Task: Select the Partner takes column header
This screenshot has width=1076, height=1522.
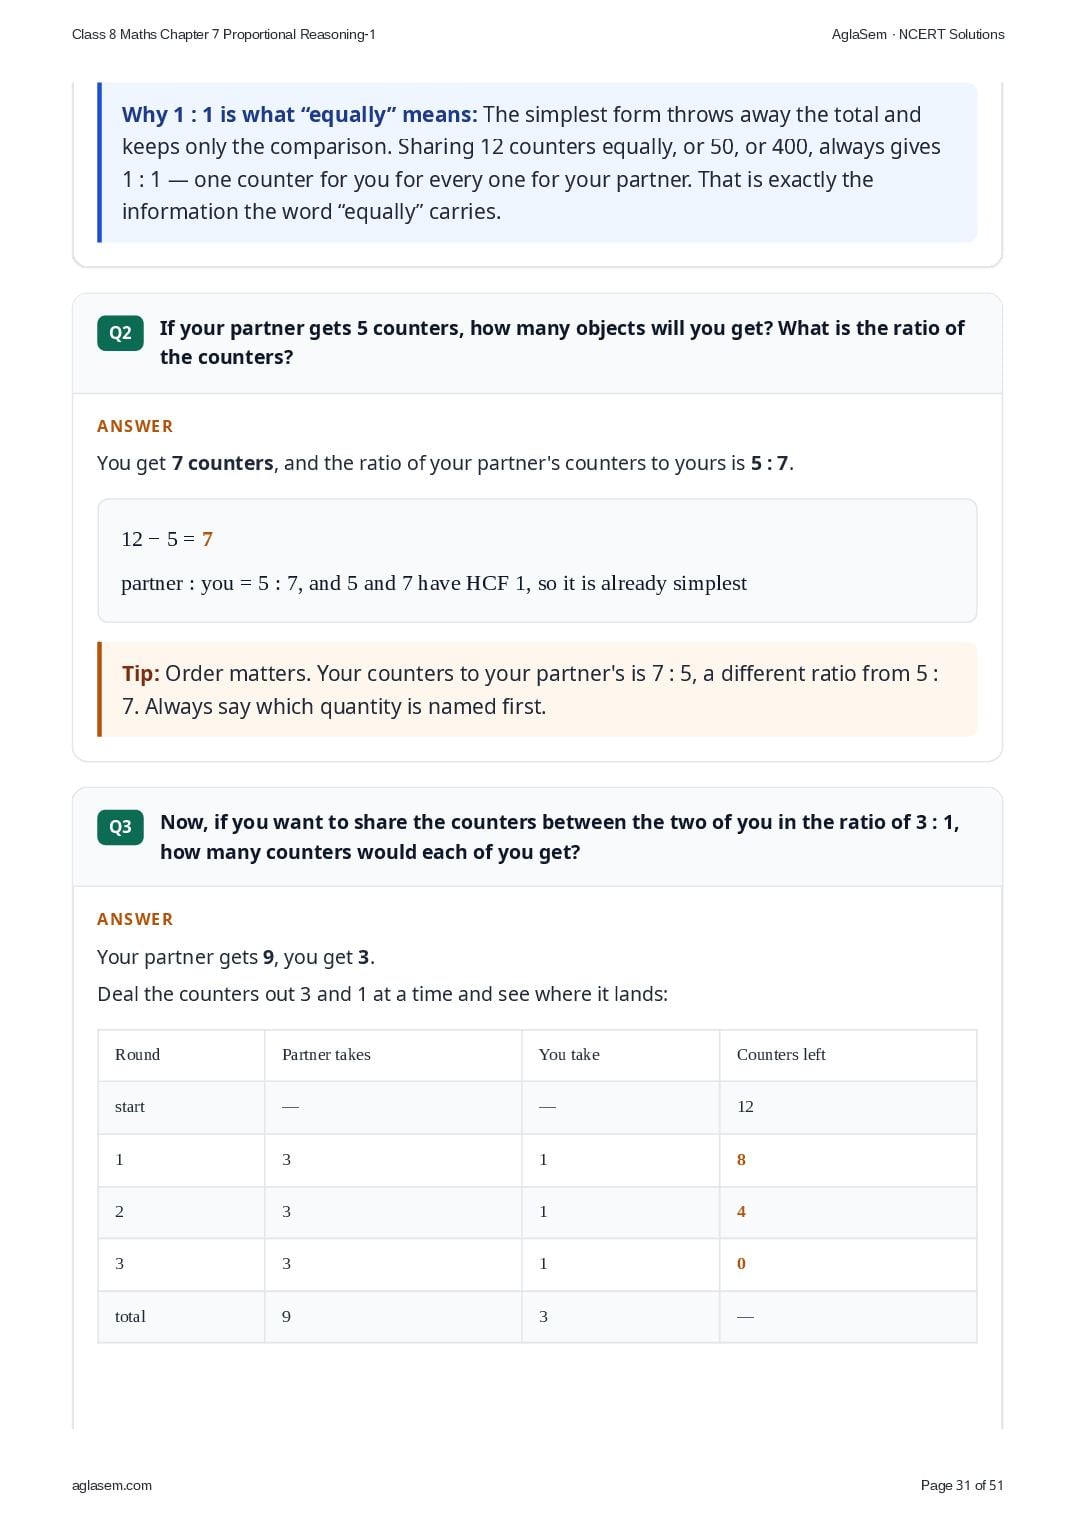Action: 326,1054
